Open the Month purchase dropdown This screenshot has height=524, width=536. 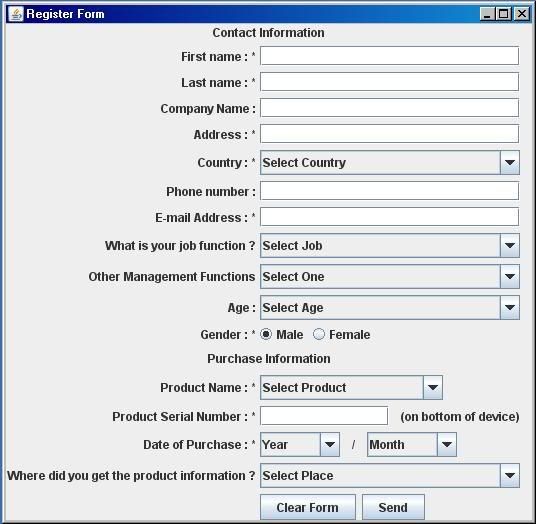tap(412, 444)
